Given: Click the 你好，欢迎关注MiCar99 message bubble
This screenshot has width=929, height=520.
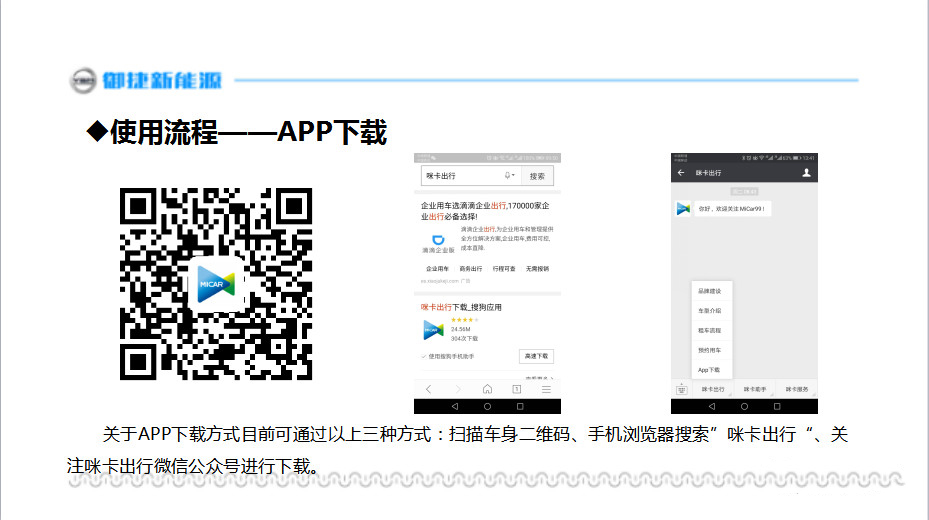Looking at the screenshot, I should pyautogui.click(x=732, y=208).
